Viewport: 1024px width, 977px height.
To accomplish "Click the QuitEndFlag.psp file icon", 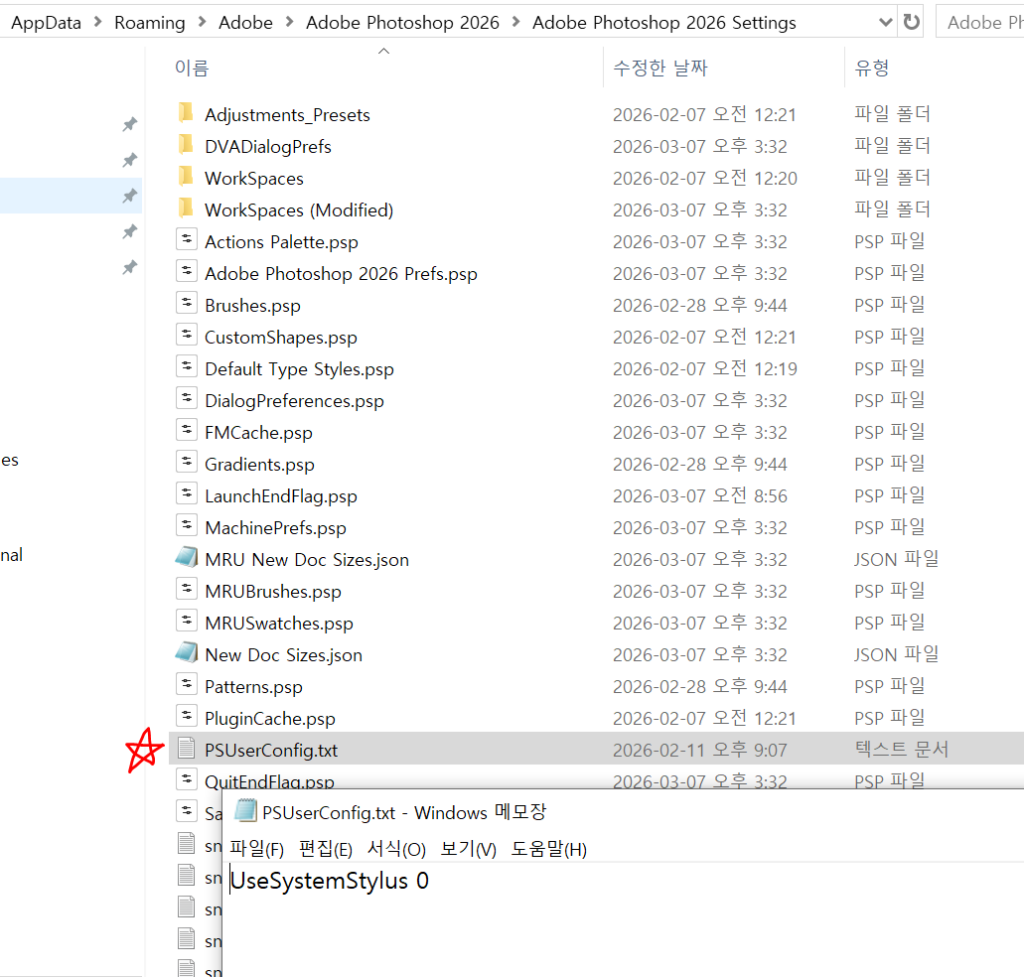I will click(187, 780).
